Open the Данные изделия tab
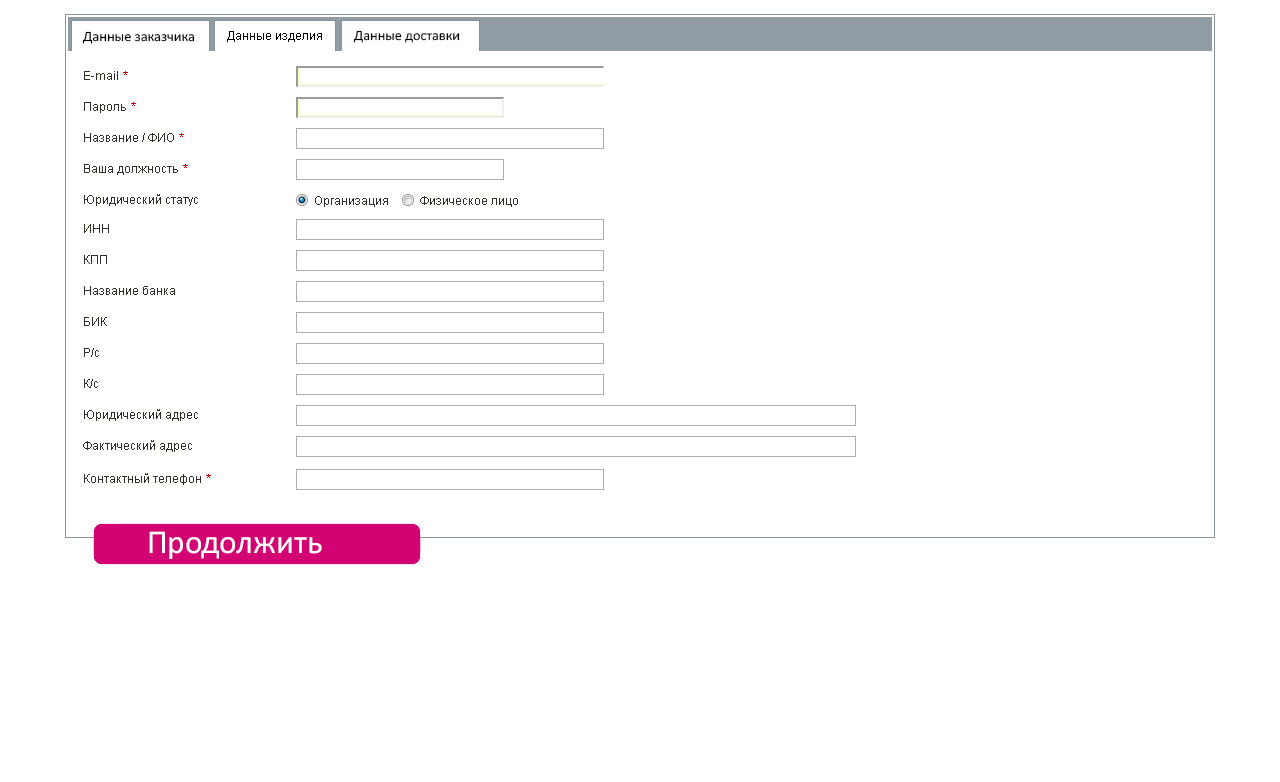The image size is (1280, 782). tap(275, 36)
